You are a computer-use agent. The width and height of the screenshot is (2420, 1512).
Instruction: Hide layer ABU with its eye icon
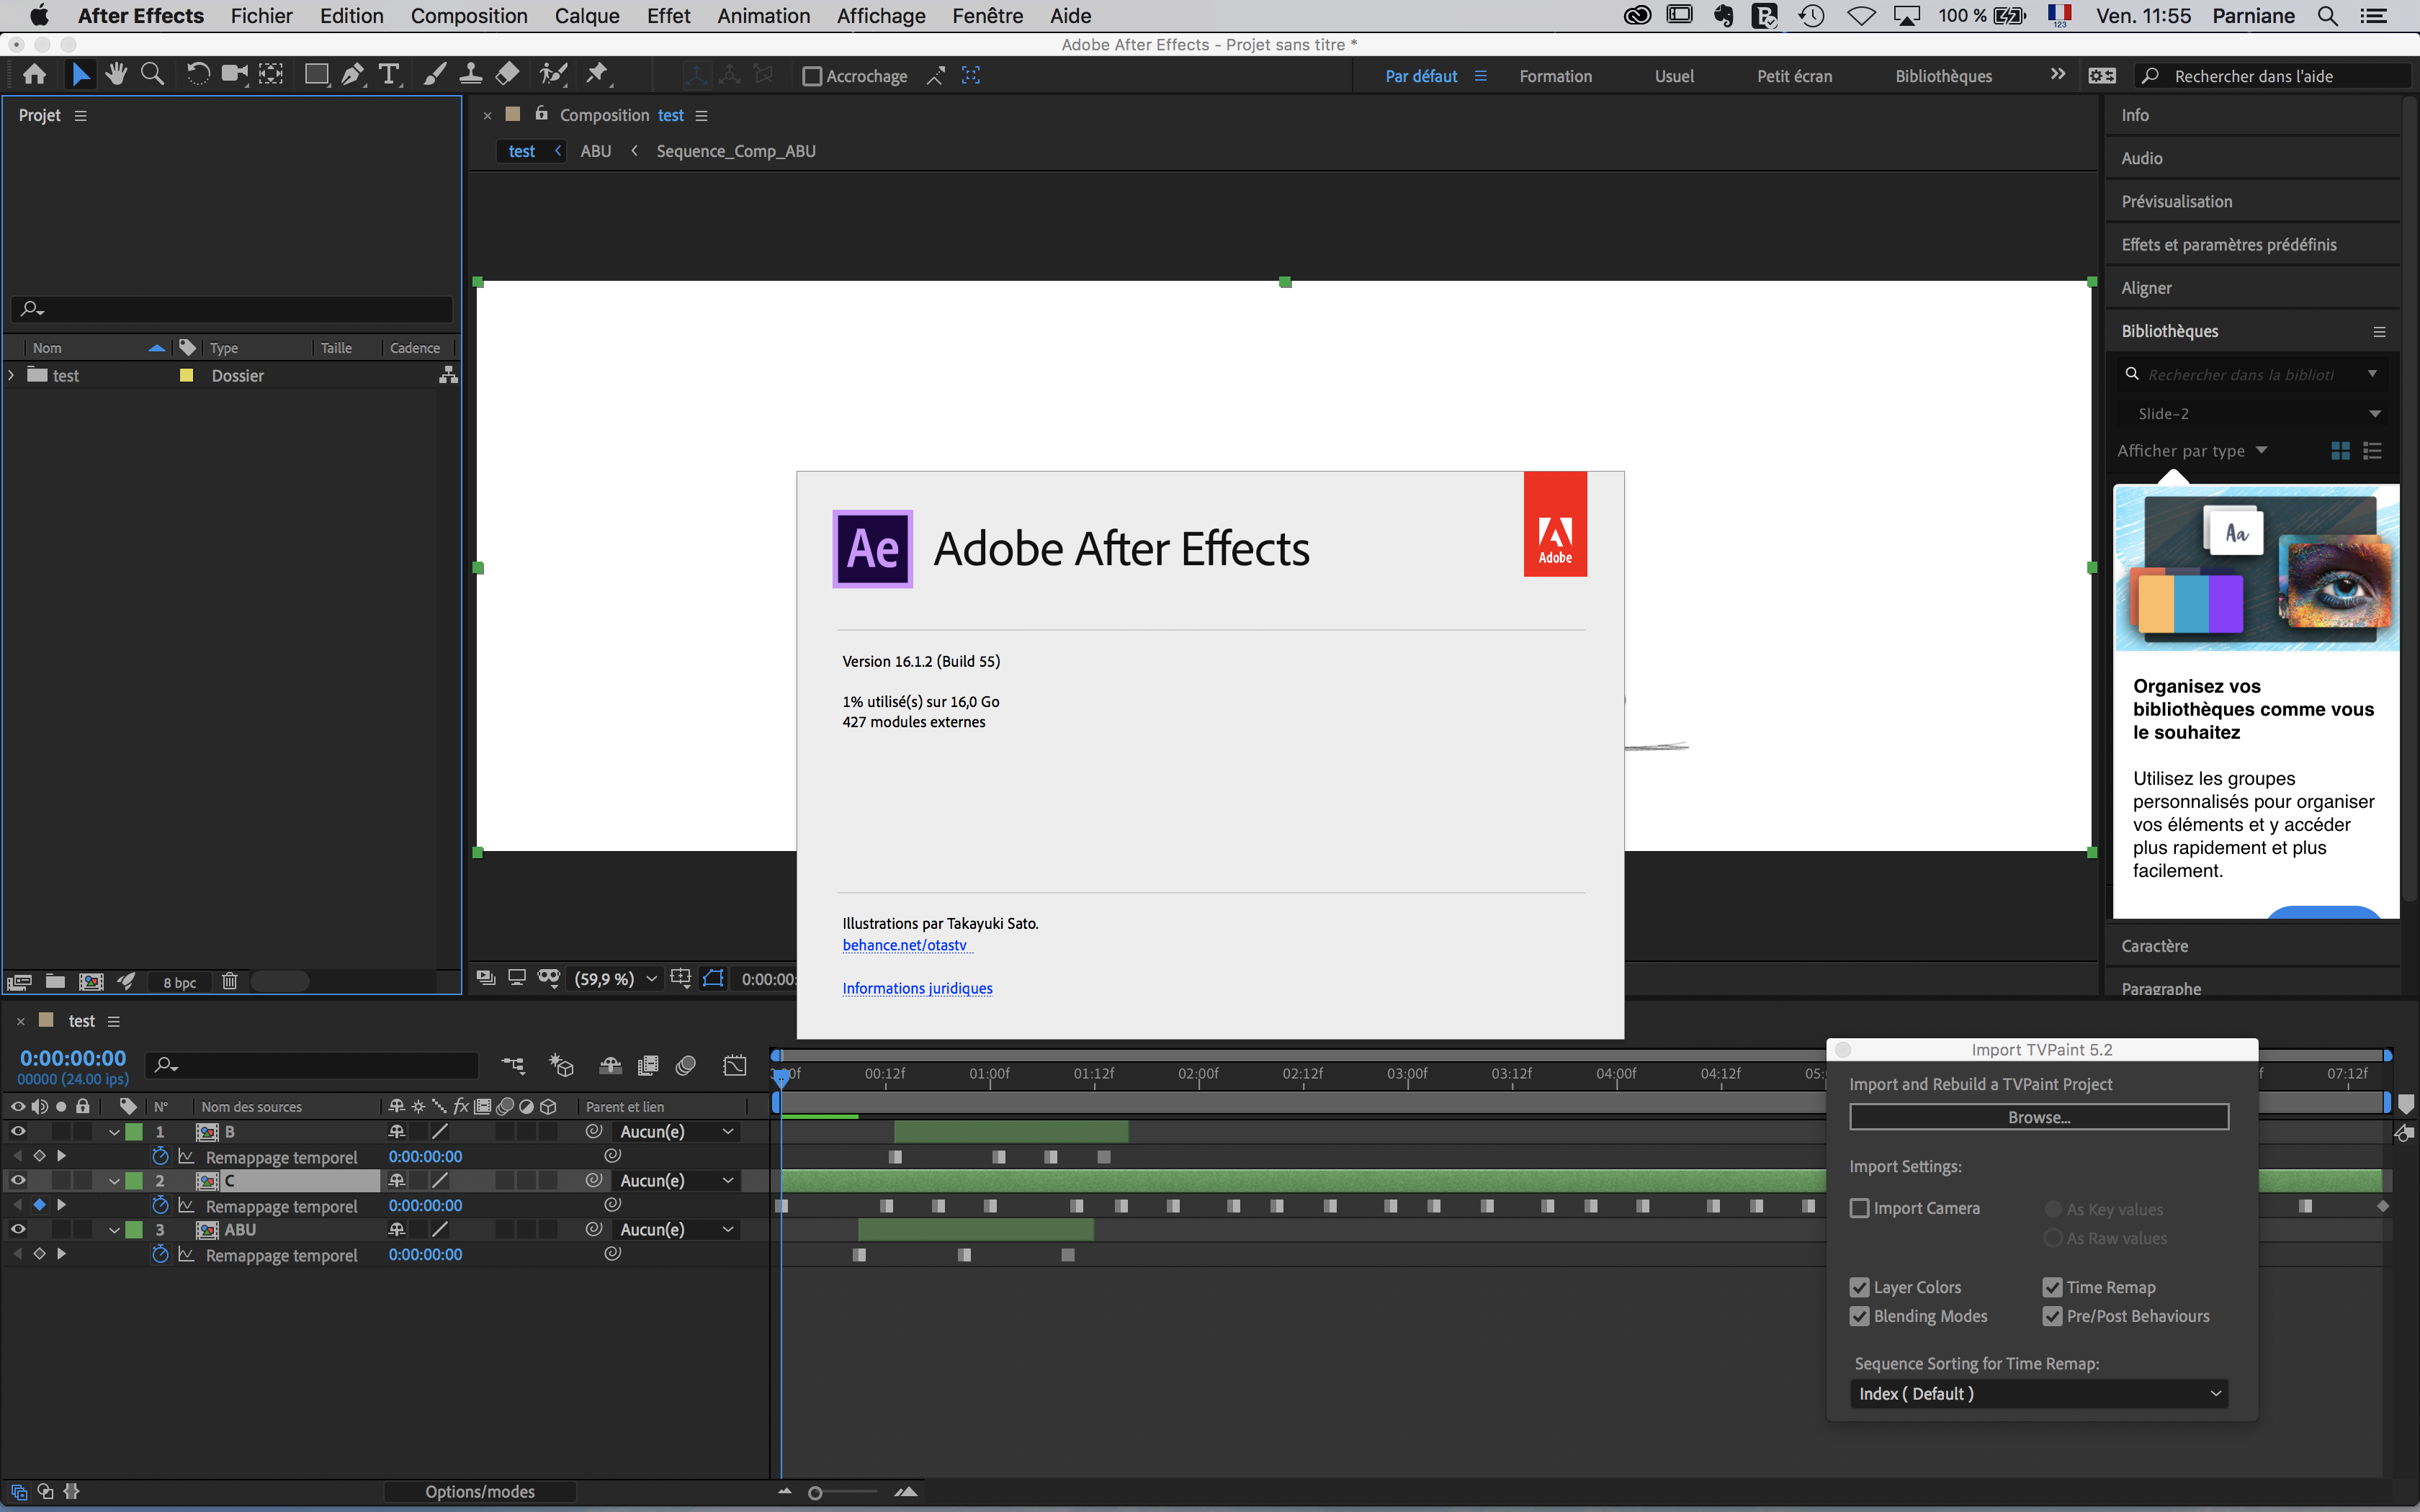click(18, 1229)
